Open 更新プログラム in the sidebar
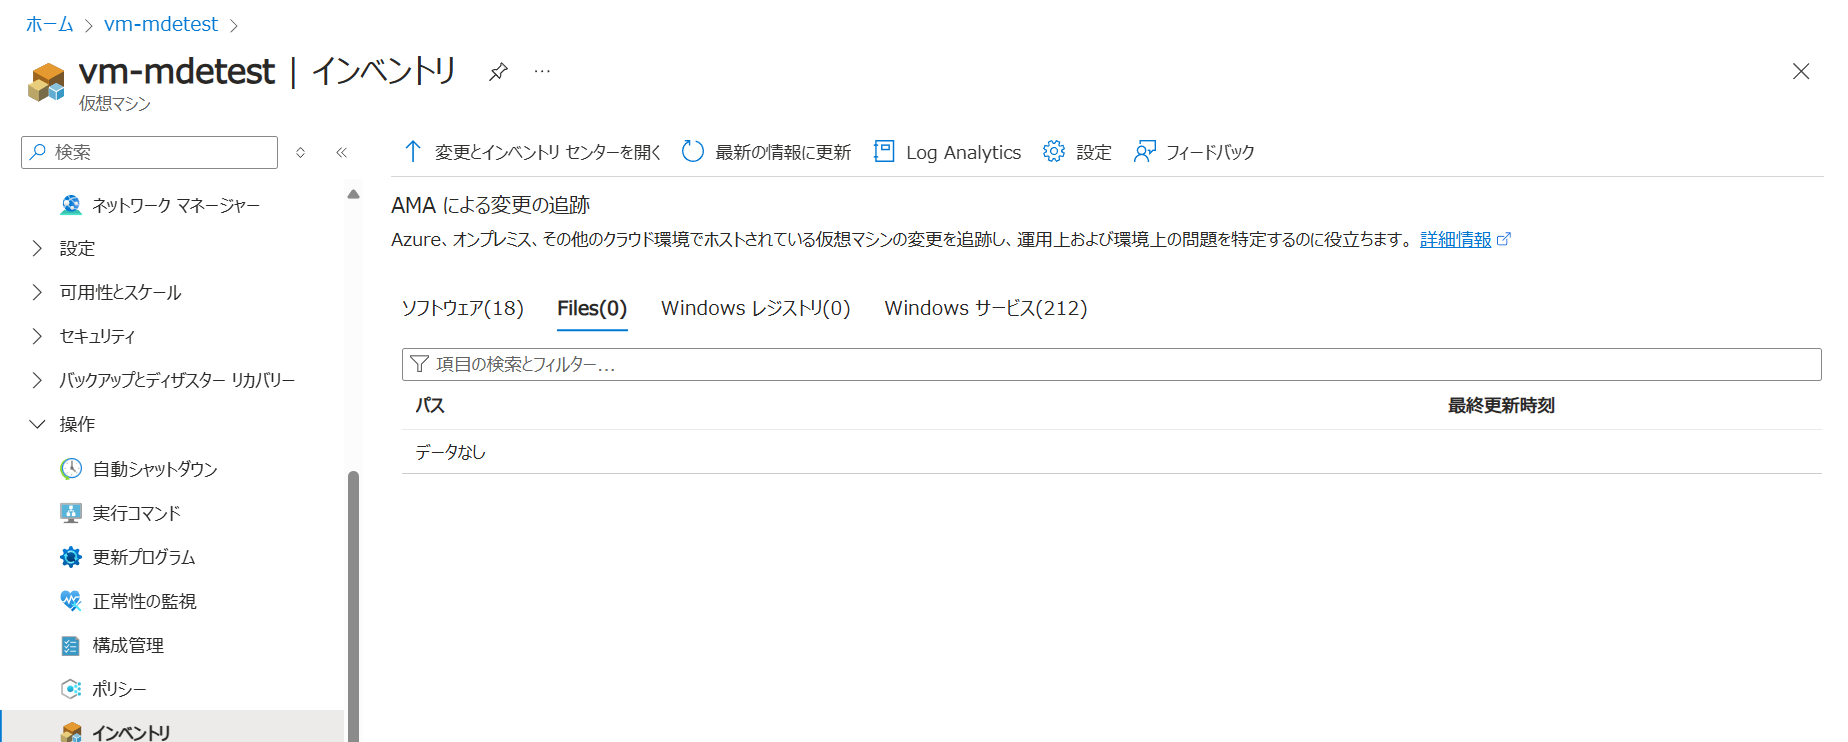This screenshot has width=1848, height=742. [x=143, y=557]
